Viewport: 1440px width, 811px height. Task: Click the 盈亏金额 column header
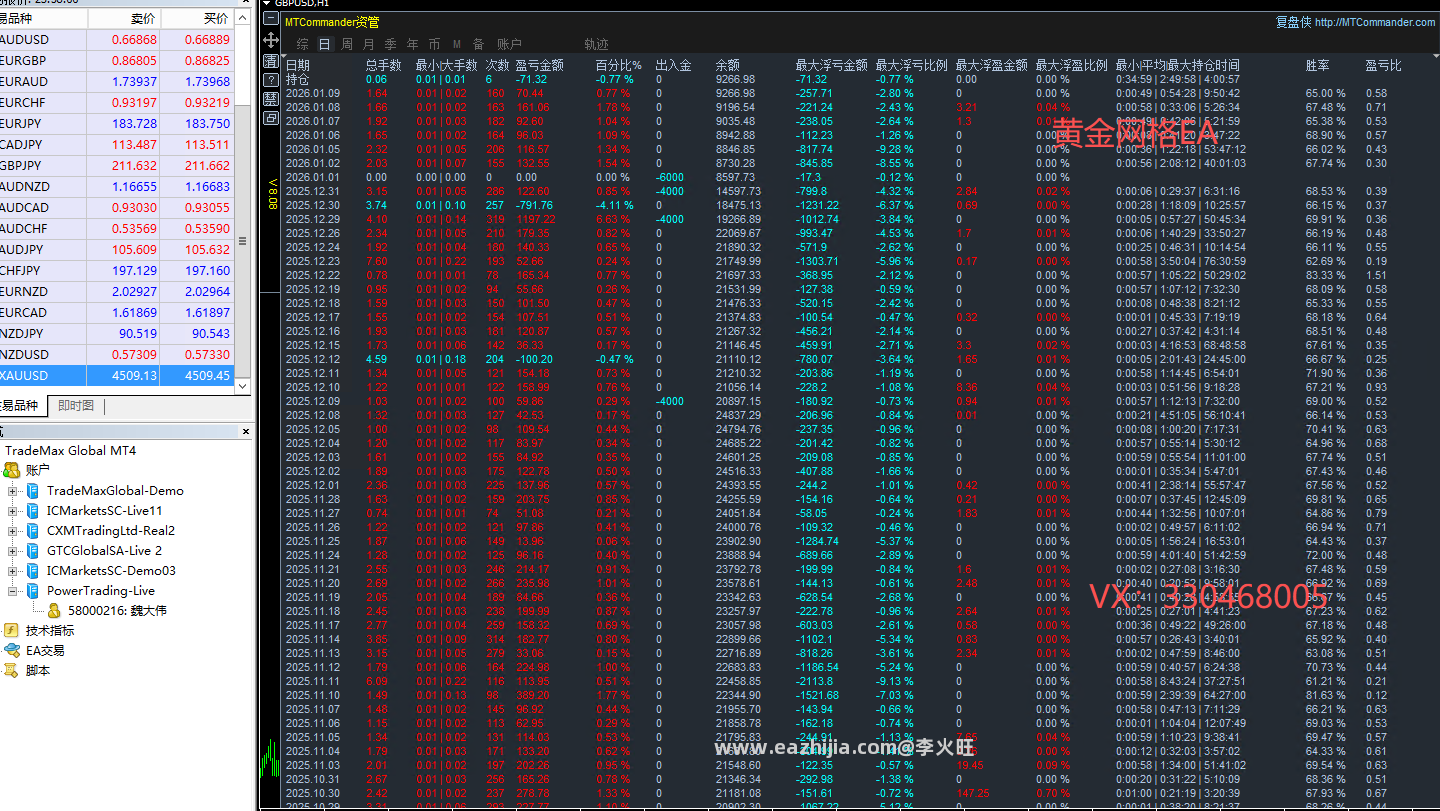[539, 65]
